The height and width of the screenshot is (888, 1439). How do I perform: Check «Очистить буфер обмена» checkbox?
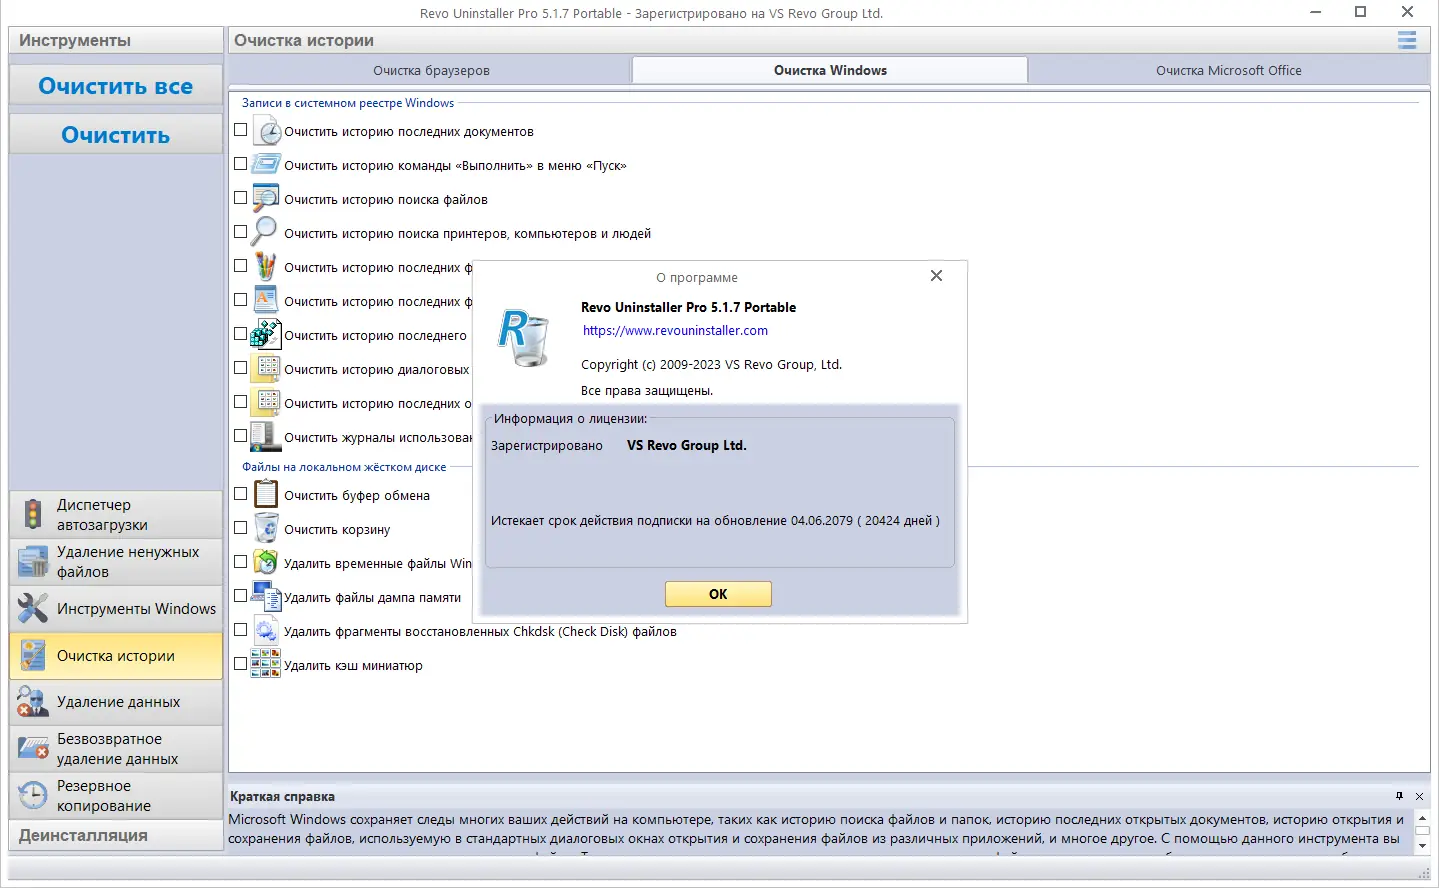tap(240, 494)
